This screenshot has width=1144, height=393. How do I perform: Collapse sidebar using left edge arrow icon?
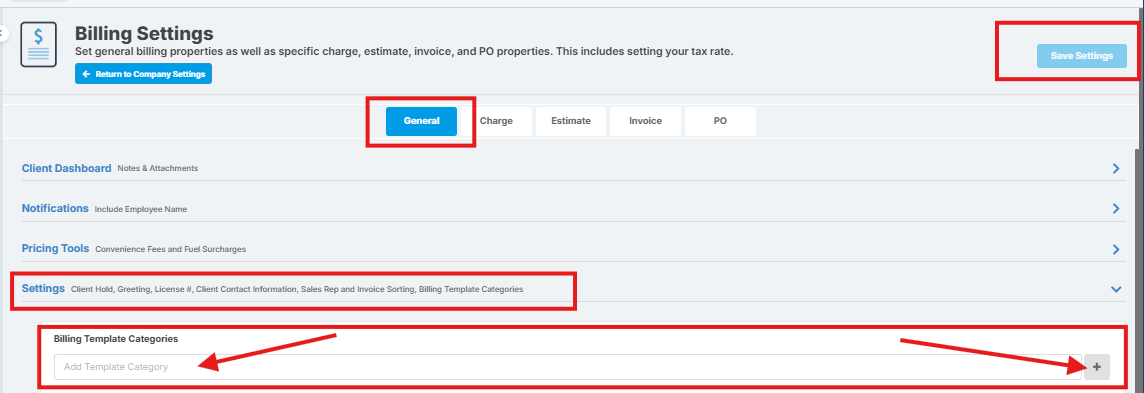coord(3,33)
